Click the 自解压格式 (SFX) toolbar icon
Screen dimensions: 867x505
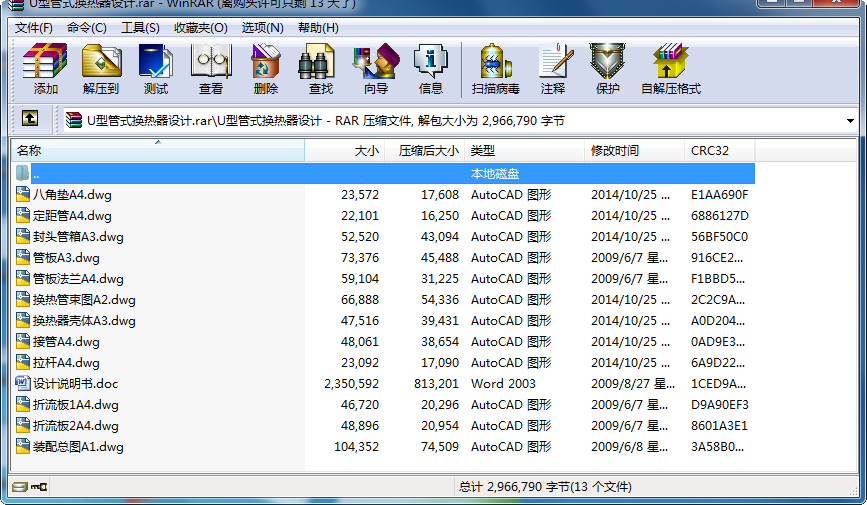(670, 60)
